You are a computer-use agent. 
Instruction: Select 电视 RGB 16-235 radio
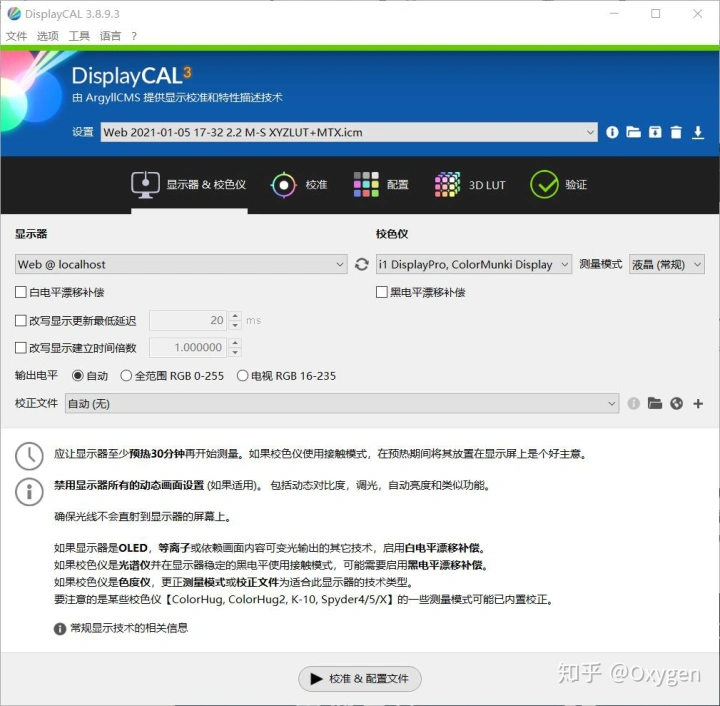242,376
